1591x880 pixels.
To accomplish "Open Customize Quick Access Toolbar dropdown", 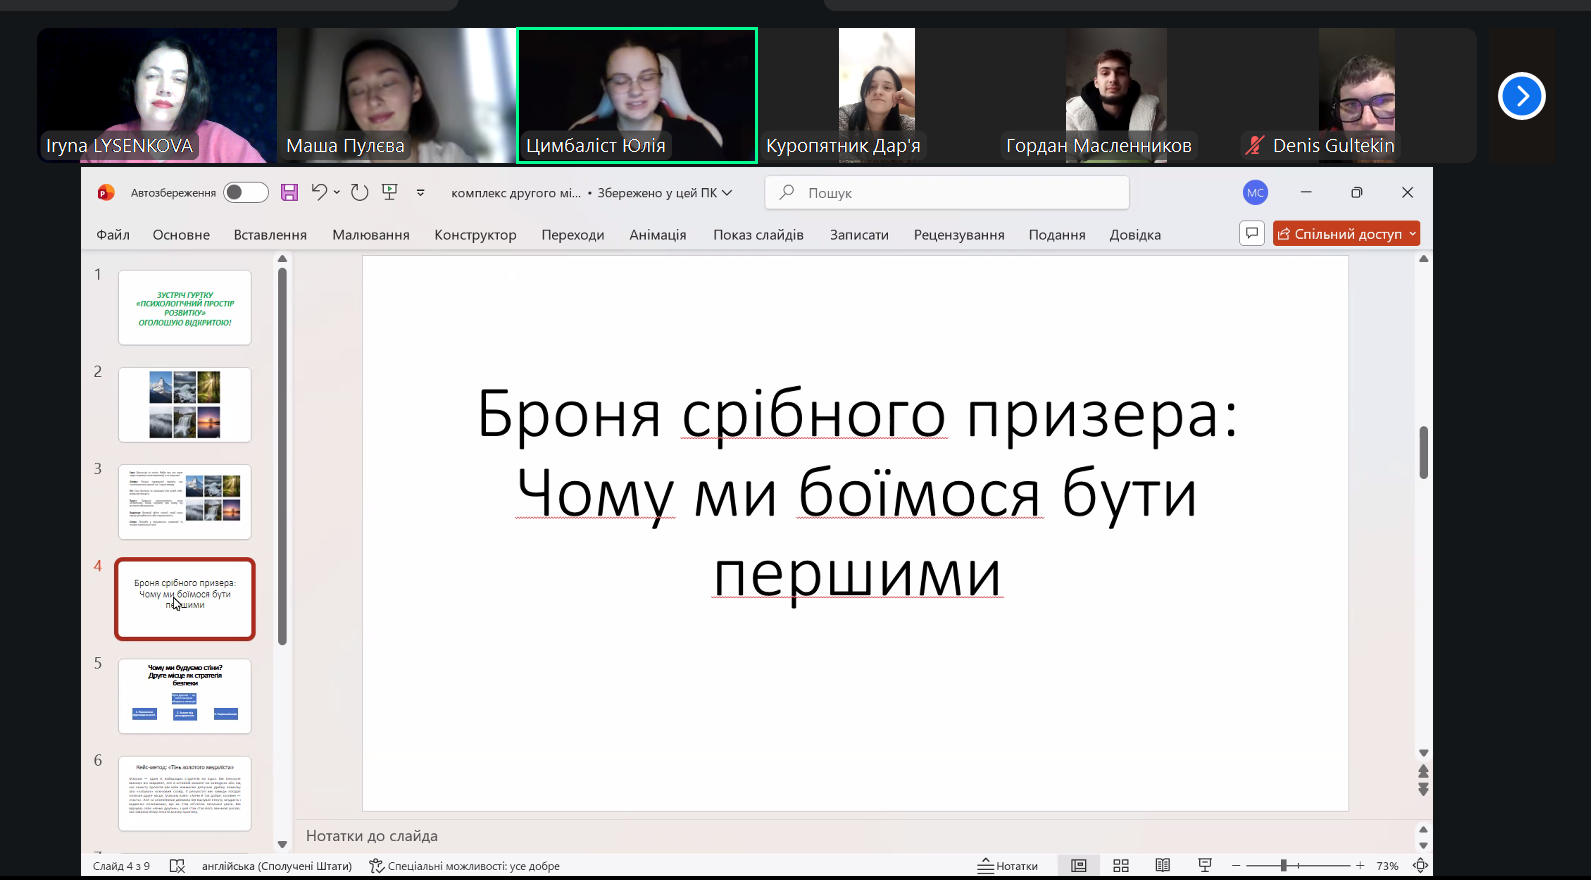I will click(x=421, y=192).
